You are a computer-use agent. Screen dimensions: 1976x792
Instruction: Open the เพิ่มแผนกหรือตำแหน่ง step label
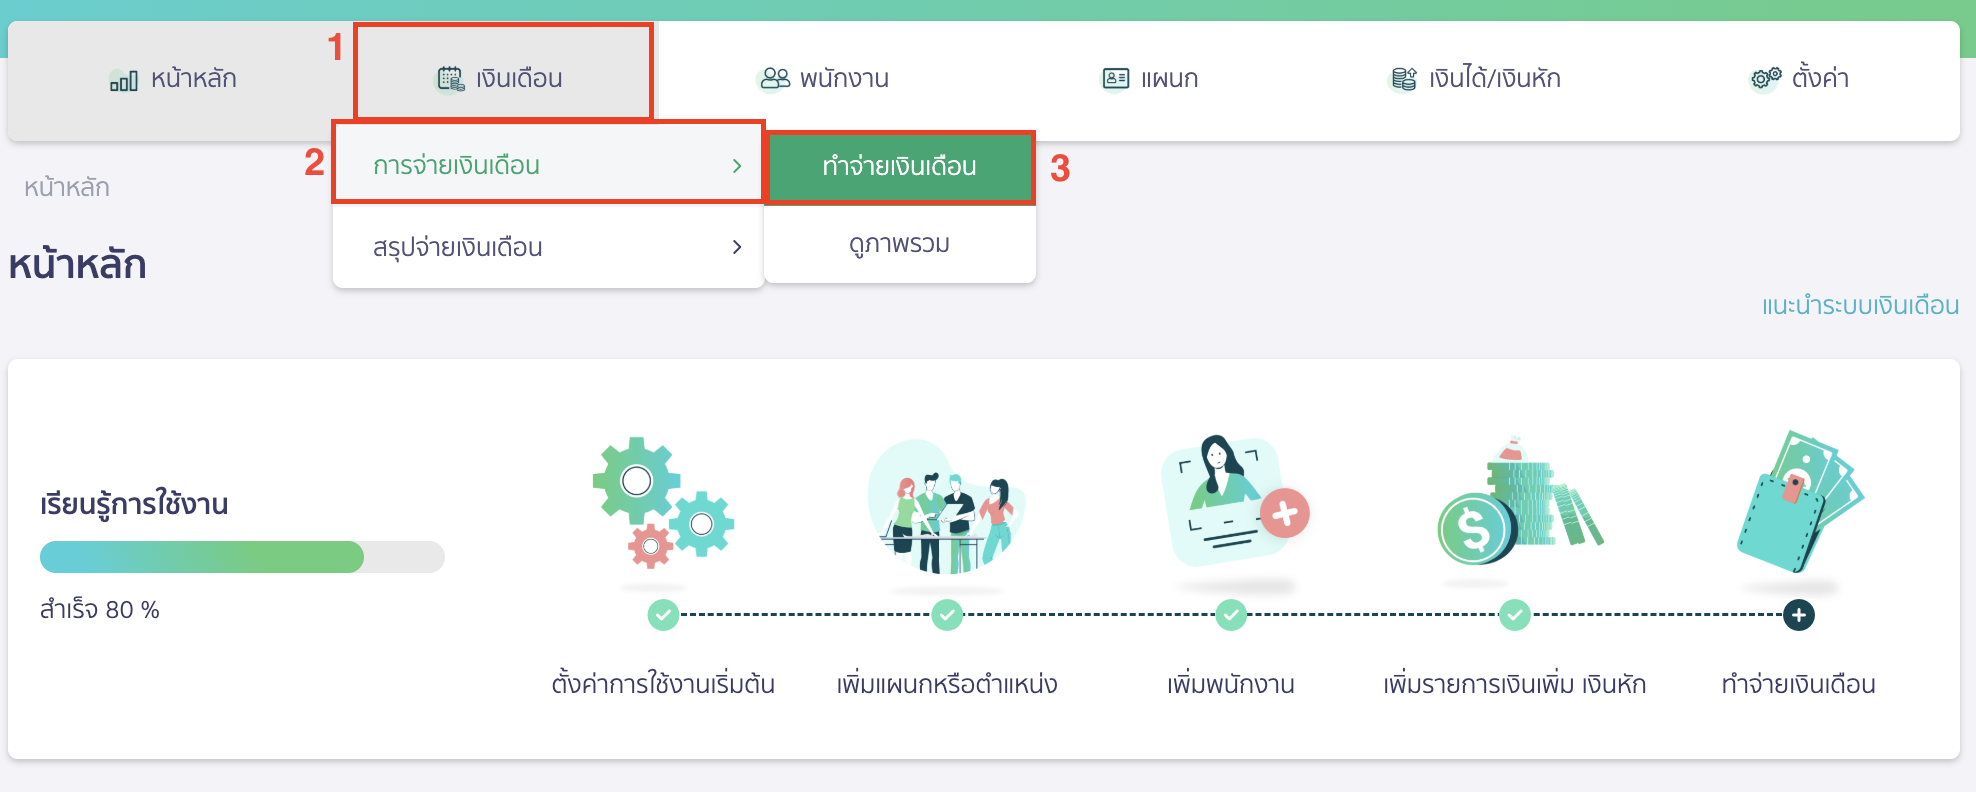coord(947,684)
